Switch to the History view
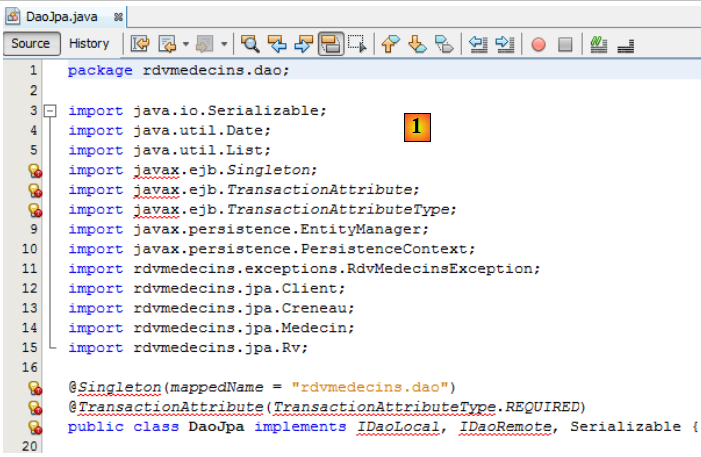Image resolution: width=701 pixels, height=457 pixels. coord(89,43)
